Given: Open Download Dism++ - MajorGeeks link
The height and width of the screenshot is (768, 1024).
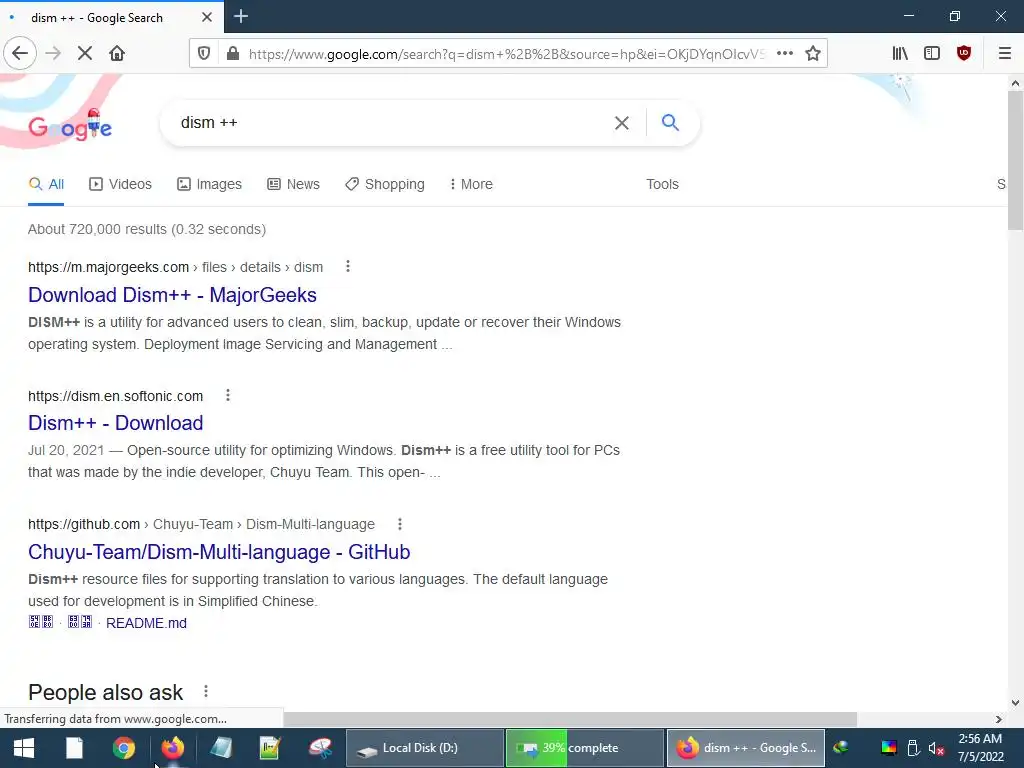Looking at the screenshot, I should (172, 295).
